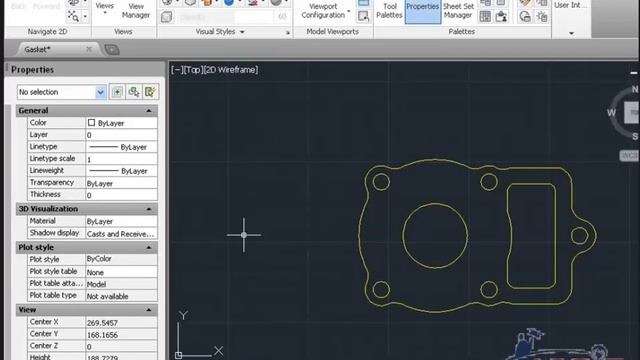
Task: Click the viewport [-] controls label
Action: (x=177, y=70)
